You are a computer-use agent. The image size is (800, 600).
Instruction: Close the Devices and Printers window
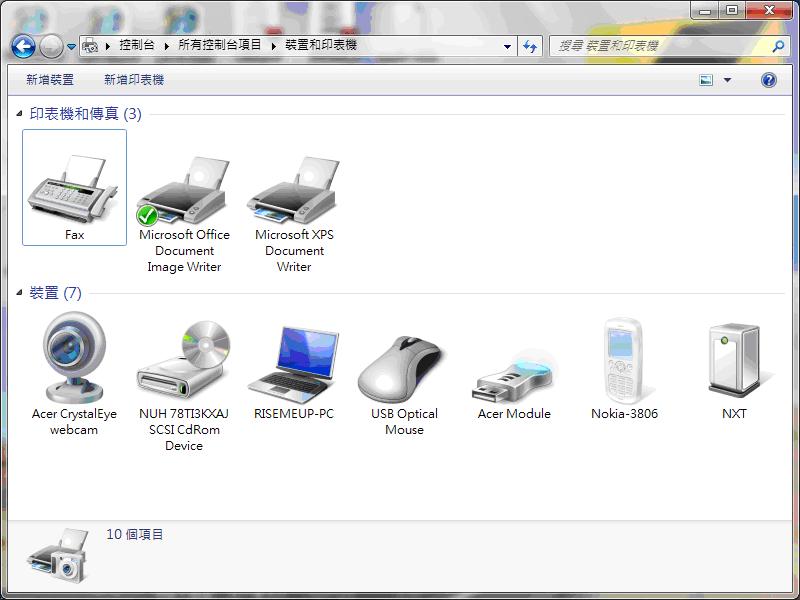point(769,11)
